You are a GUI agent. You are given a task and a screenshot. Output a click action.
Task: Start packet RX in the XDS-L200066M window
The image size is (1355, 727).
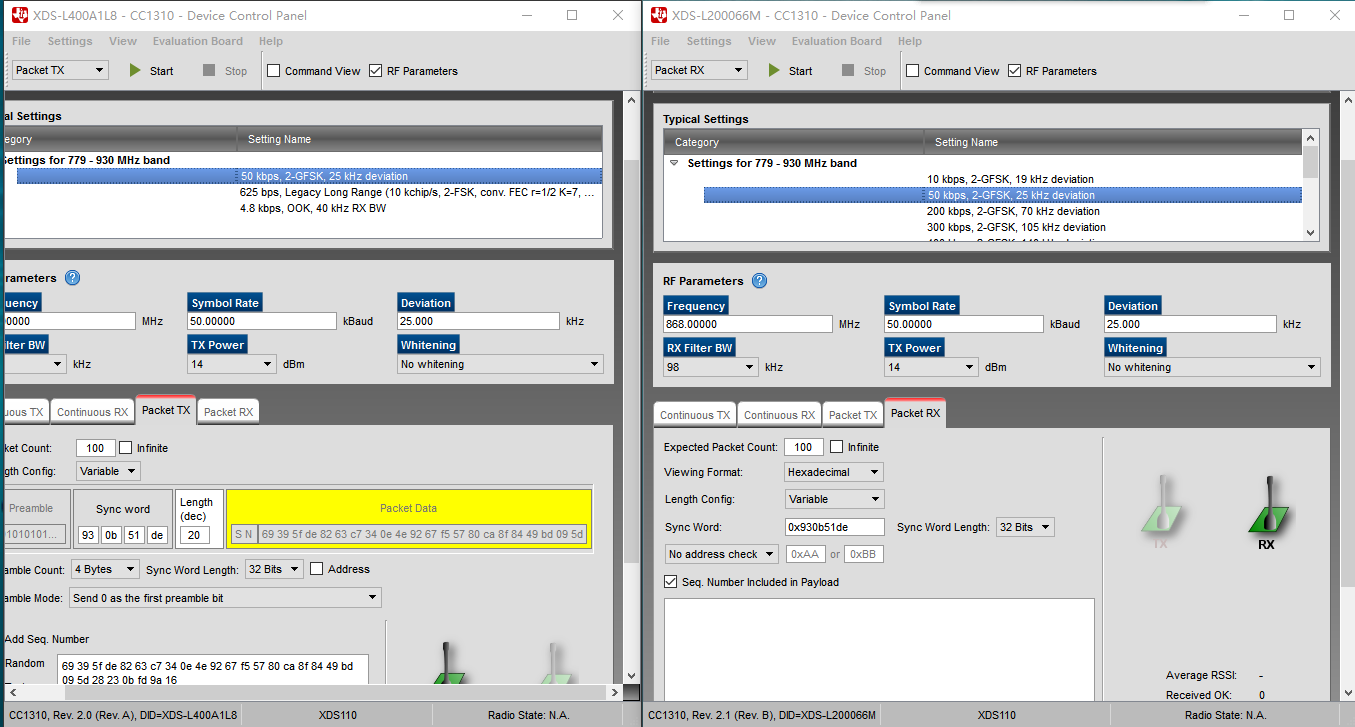click(790, 71)
